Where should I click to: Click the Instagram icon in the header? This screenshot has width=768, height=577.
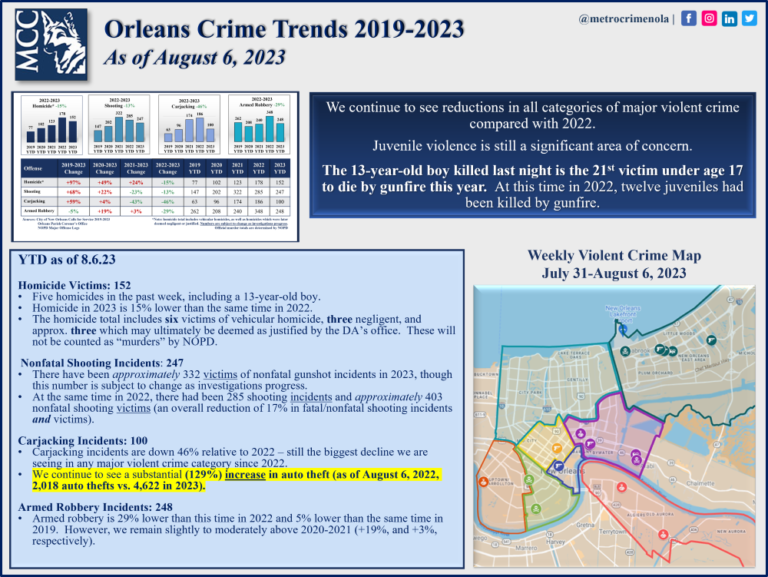(709, 18)
